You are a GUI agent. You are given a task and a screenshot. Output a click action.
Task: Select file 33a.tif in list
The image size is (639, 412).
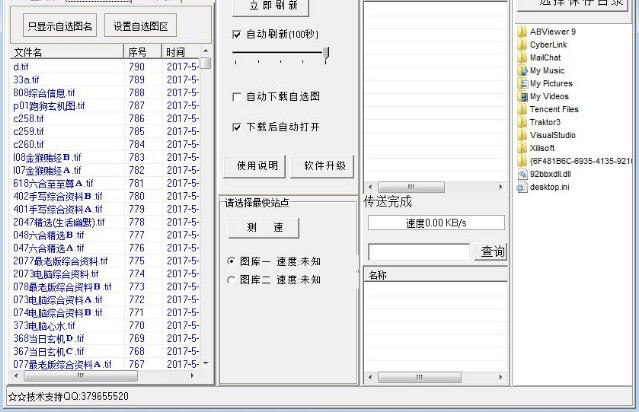pos(26,80)
